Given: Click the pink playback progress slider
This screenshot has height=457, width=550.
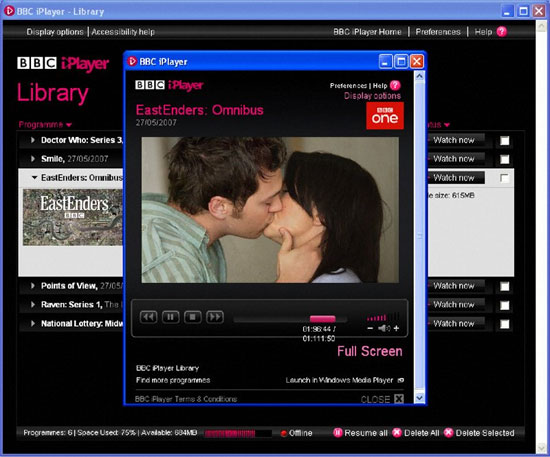Looking at the screenshot, I should click(322, 318).
